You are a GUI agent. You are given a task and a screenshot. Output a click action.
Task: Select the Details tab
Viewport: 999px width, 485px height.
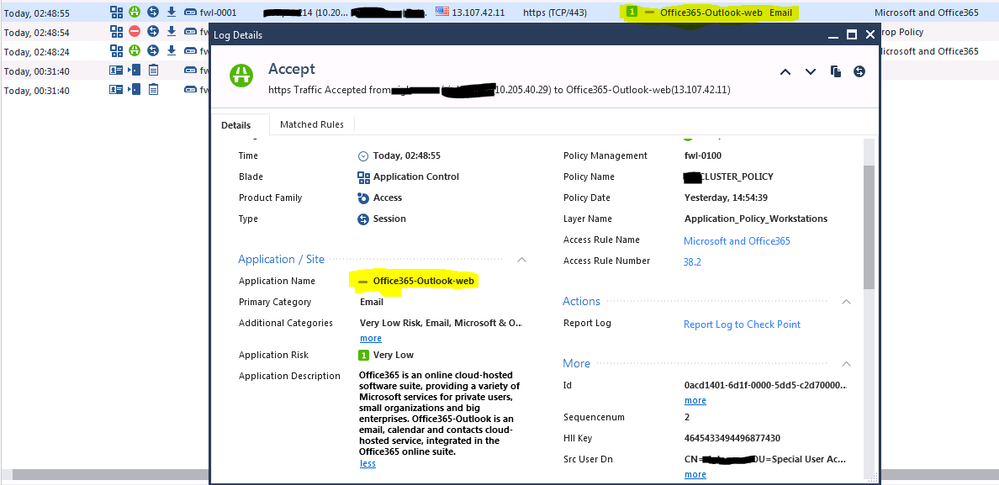pos(237,124)
